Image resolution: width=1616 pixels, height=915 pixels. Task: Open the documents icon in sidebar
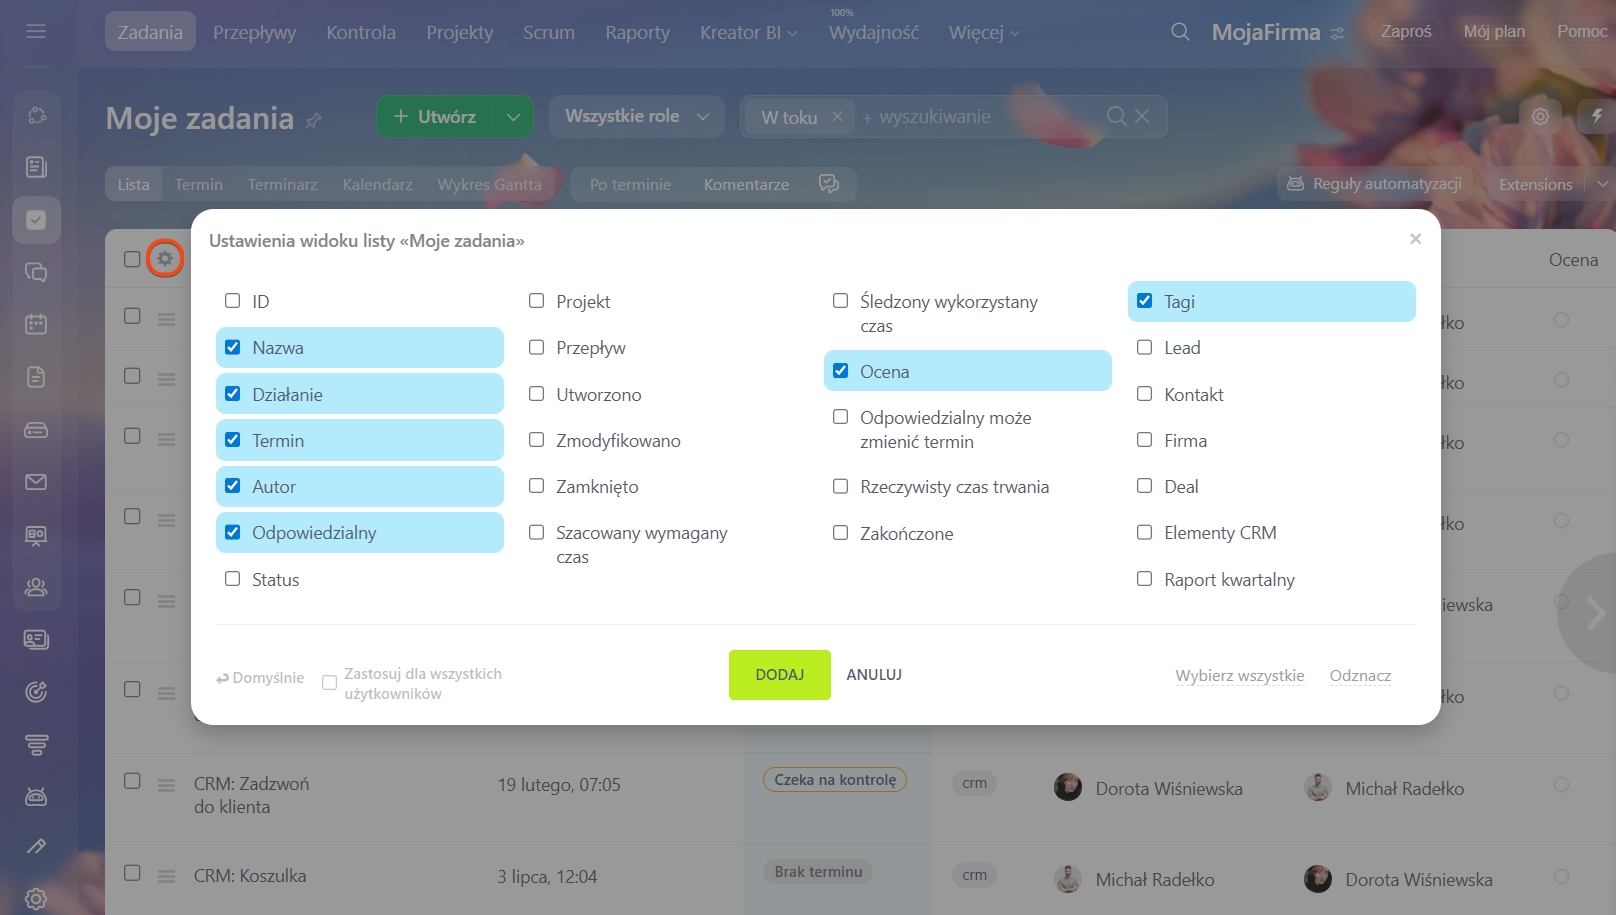point(36,377)
